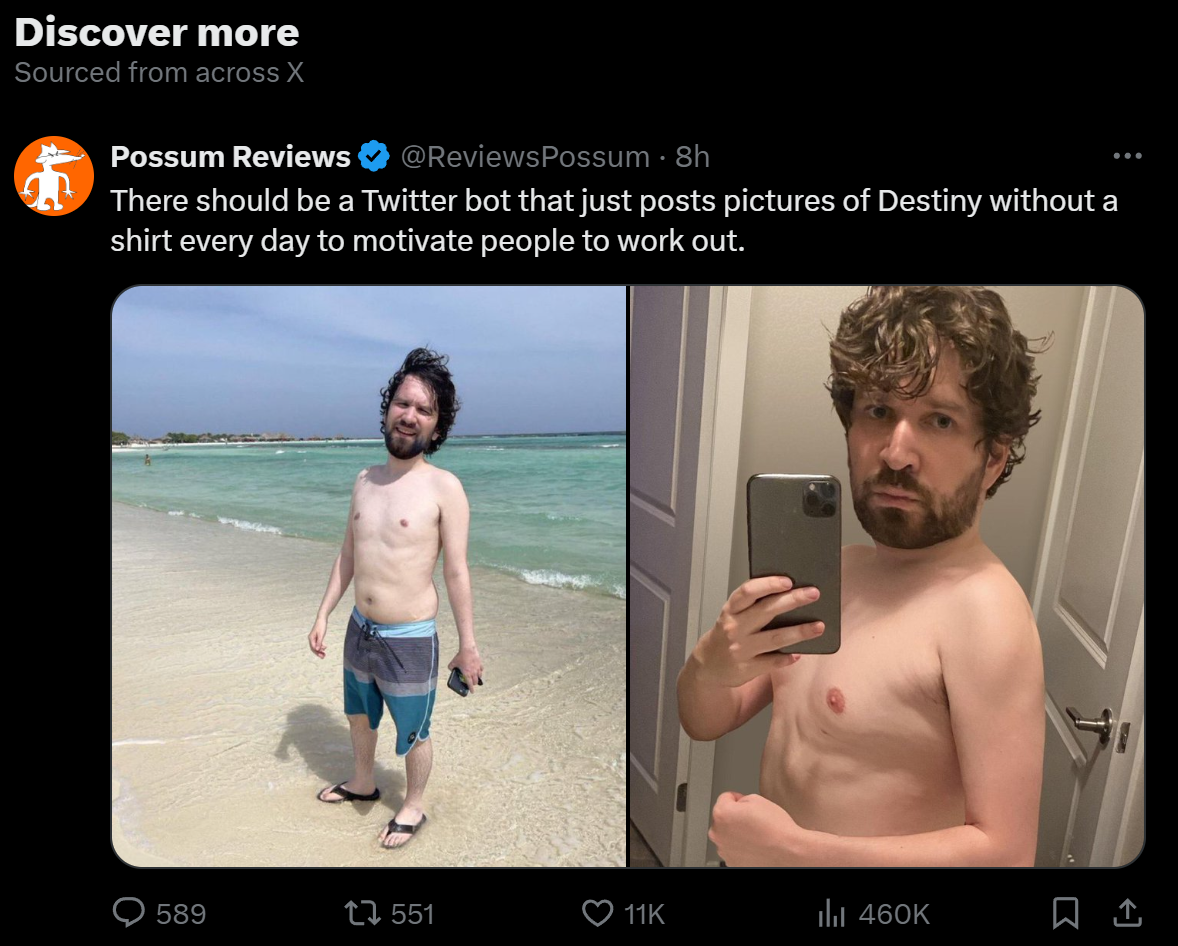
Task: Open the three-dot more options menu
Action: click(1128, 156)
